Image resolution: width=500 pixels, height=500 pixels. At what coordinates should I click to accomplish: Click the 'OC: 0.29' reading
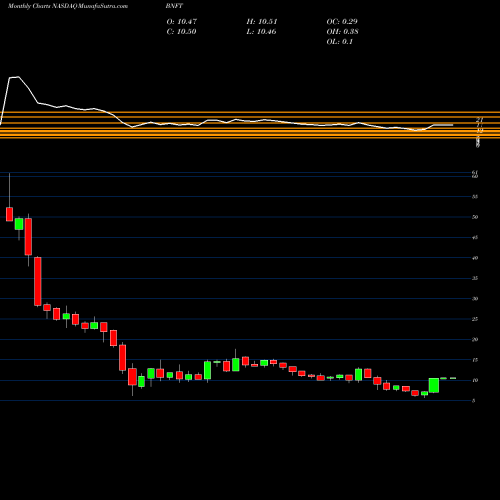coord(342,22)
